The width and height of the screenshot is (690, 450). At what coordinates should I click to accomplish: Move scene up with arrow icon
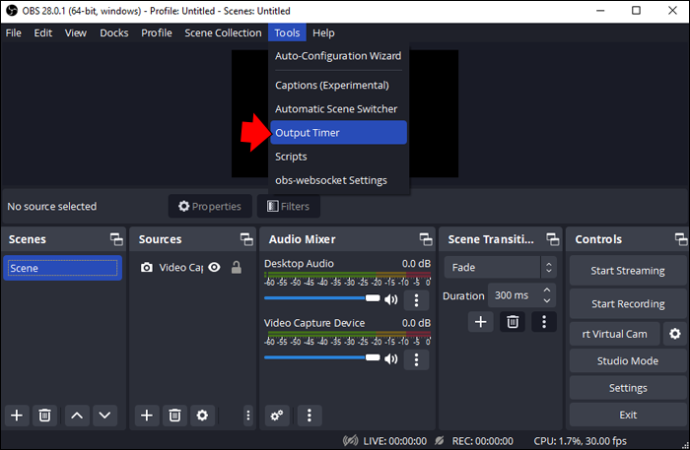click(x=77, y=415)
